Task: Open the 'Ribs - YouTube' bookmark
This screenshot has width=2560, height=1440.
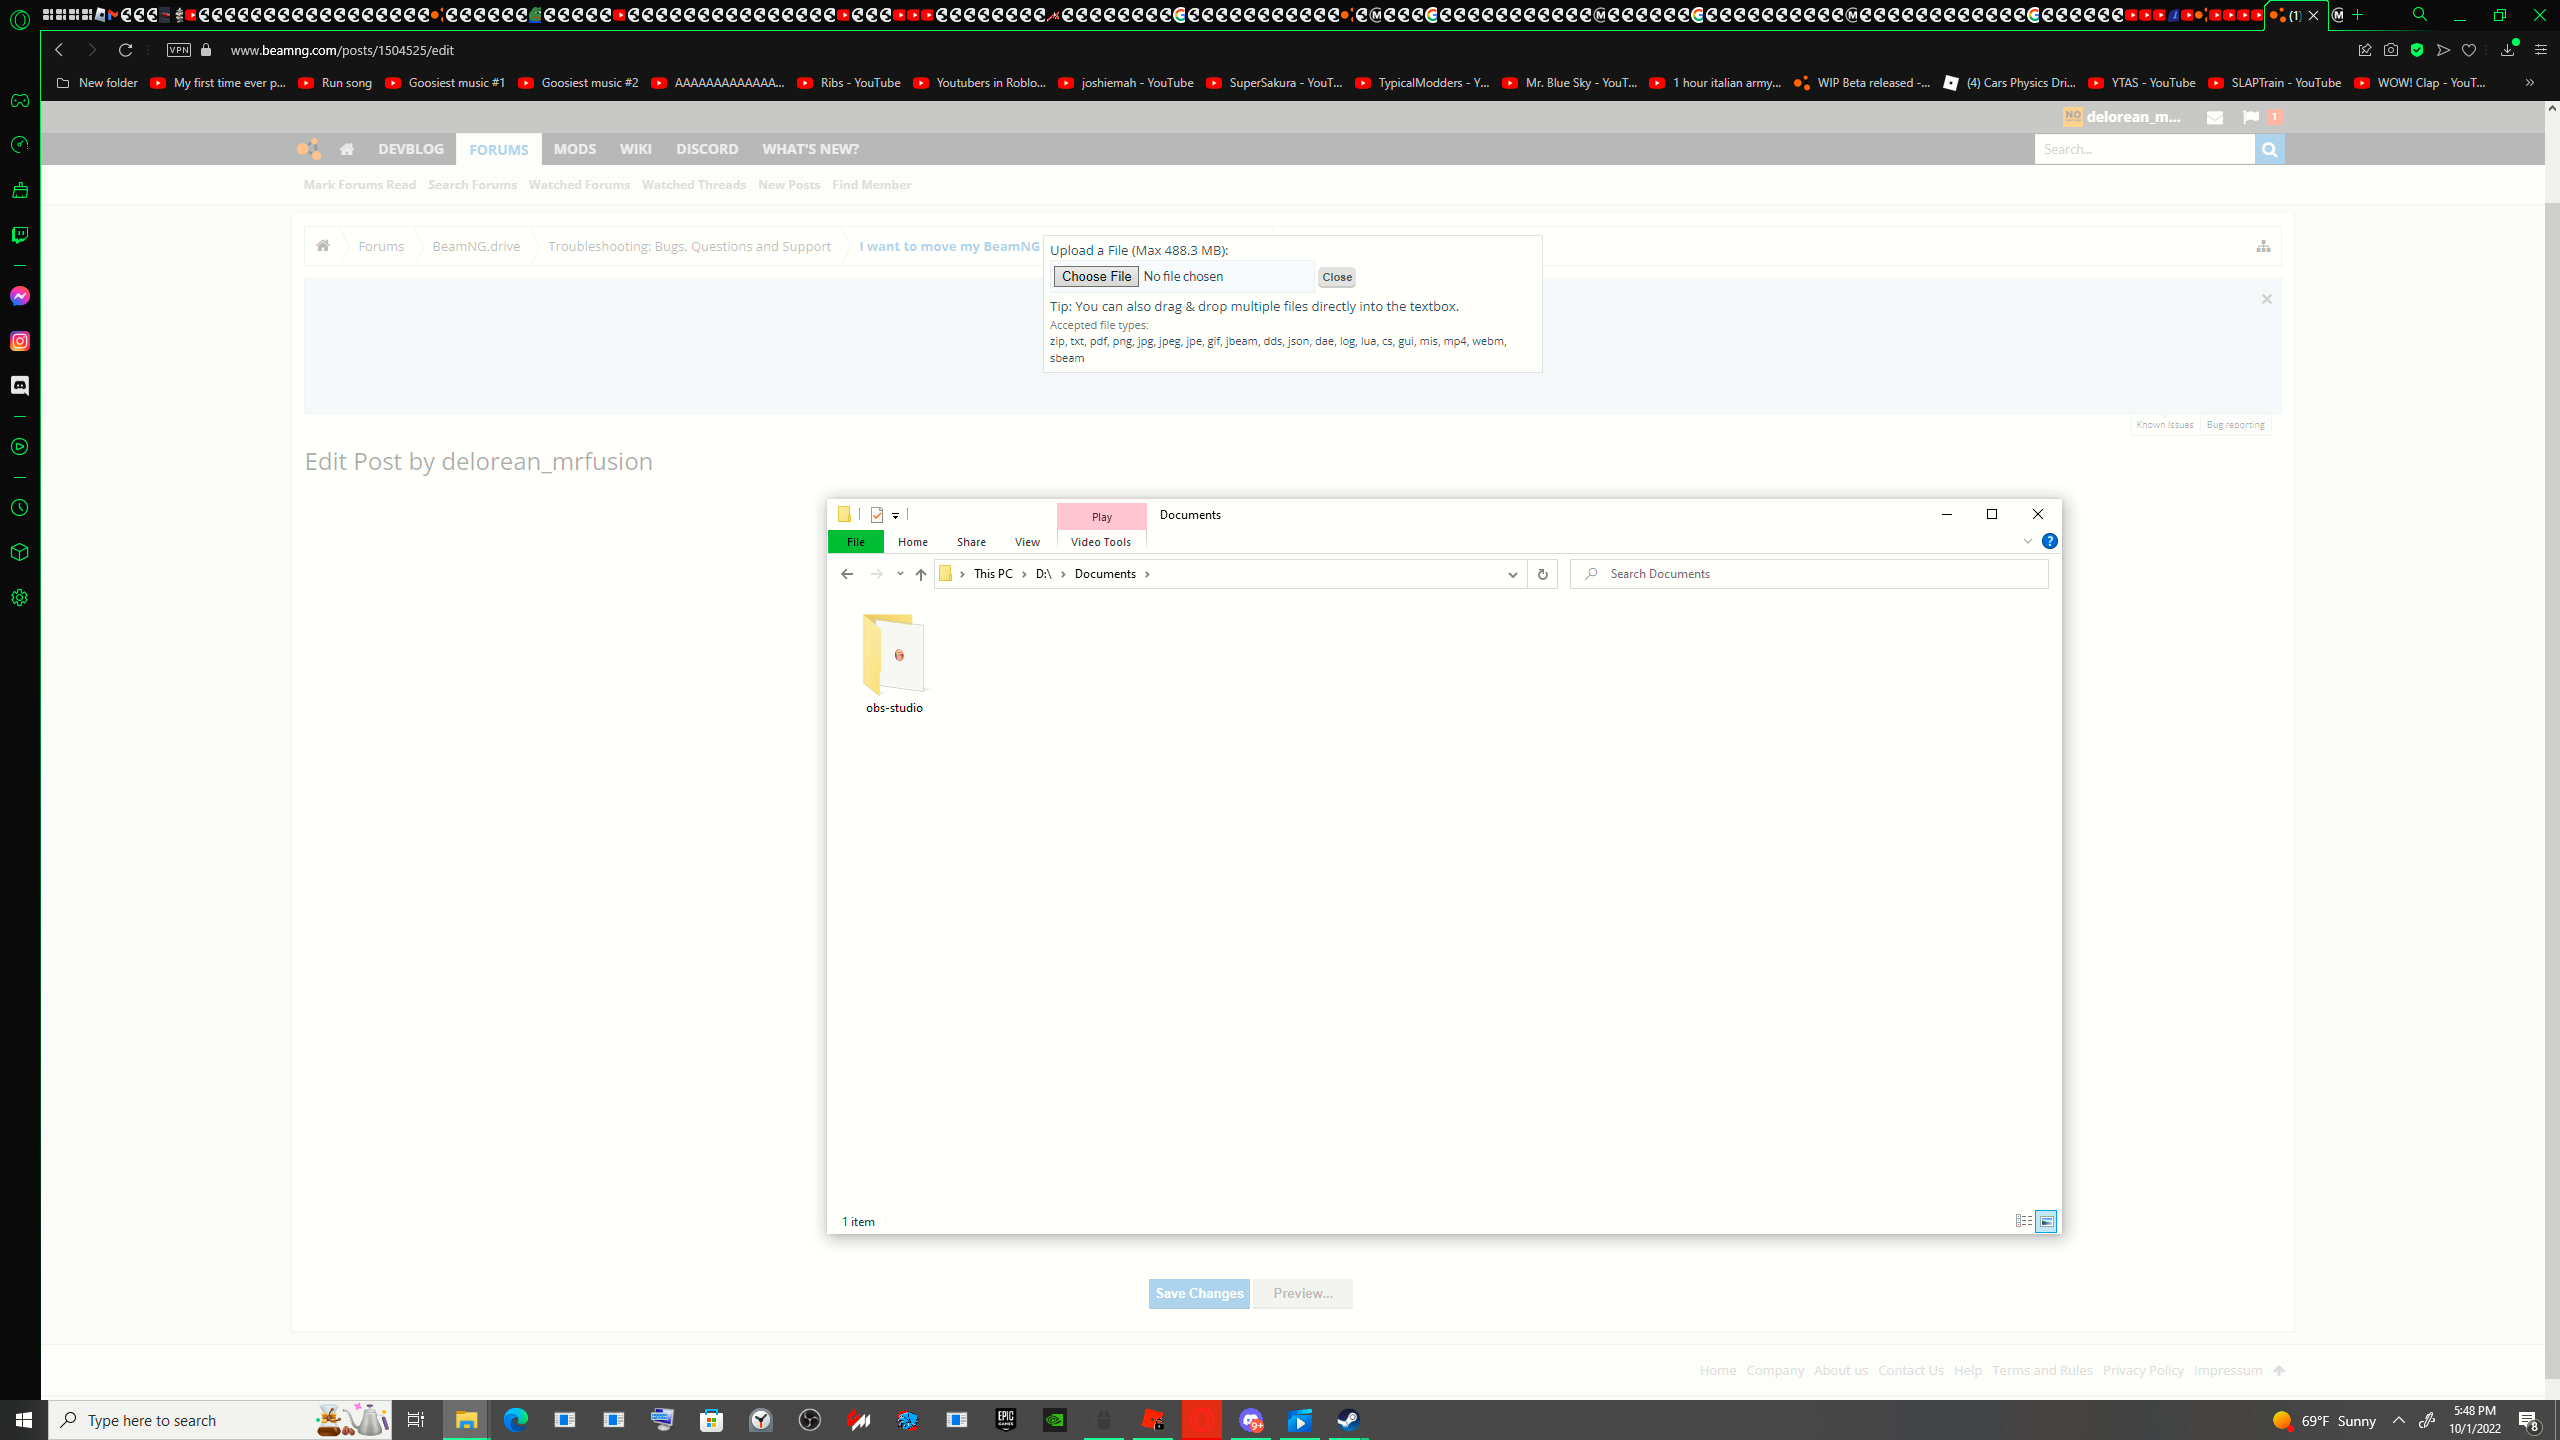Action: point(849,83)
